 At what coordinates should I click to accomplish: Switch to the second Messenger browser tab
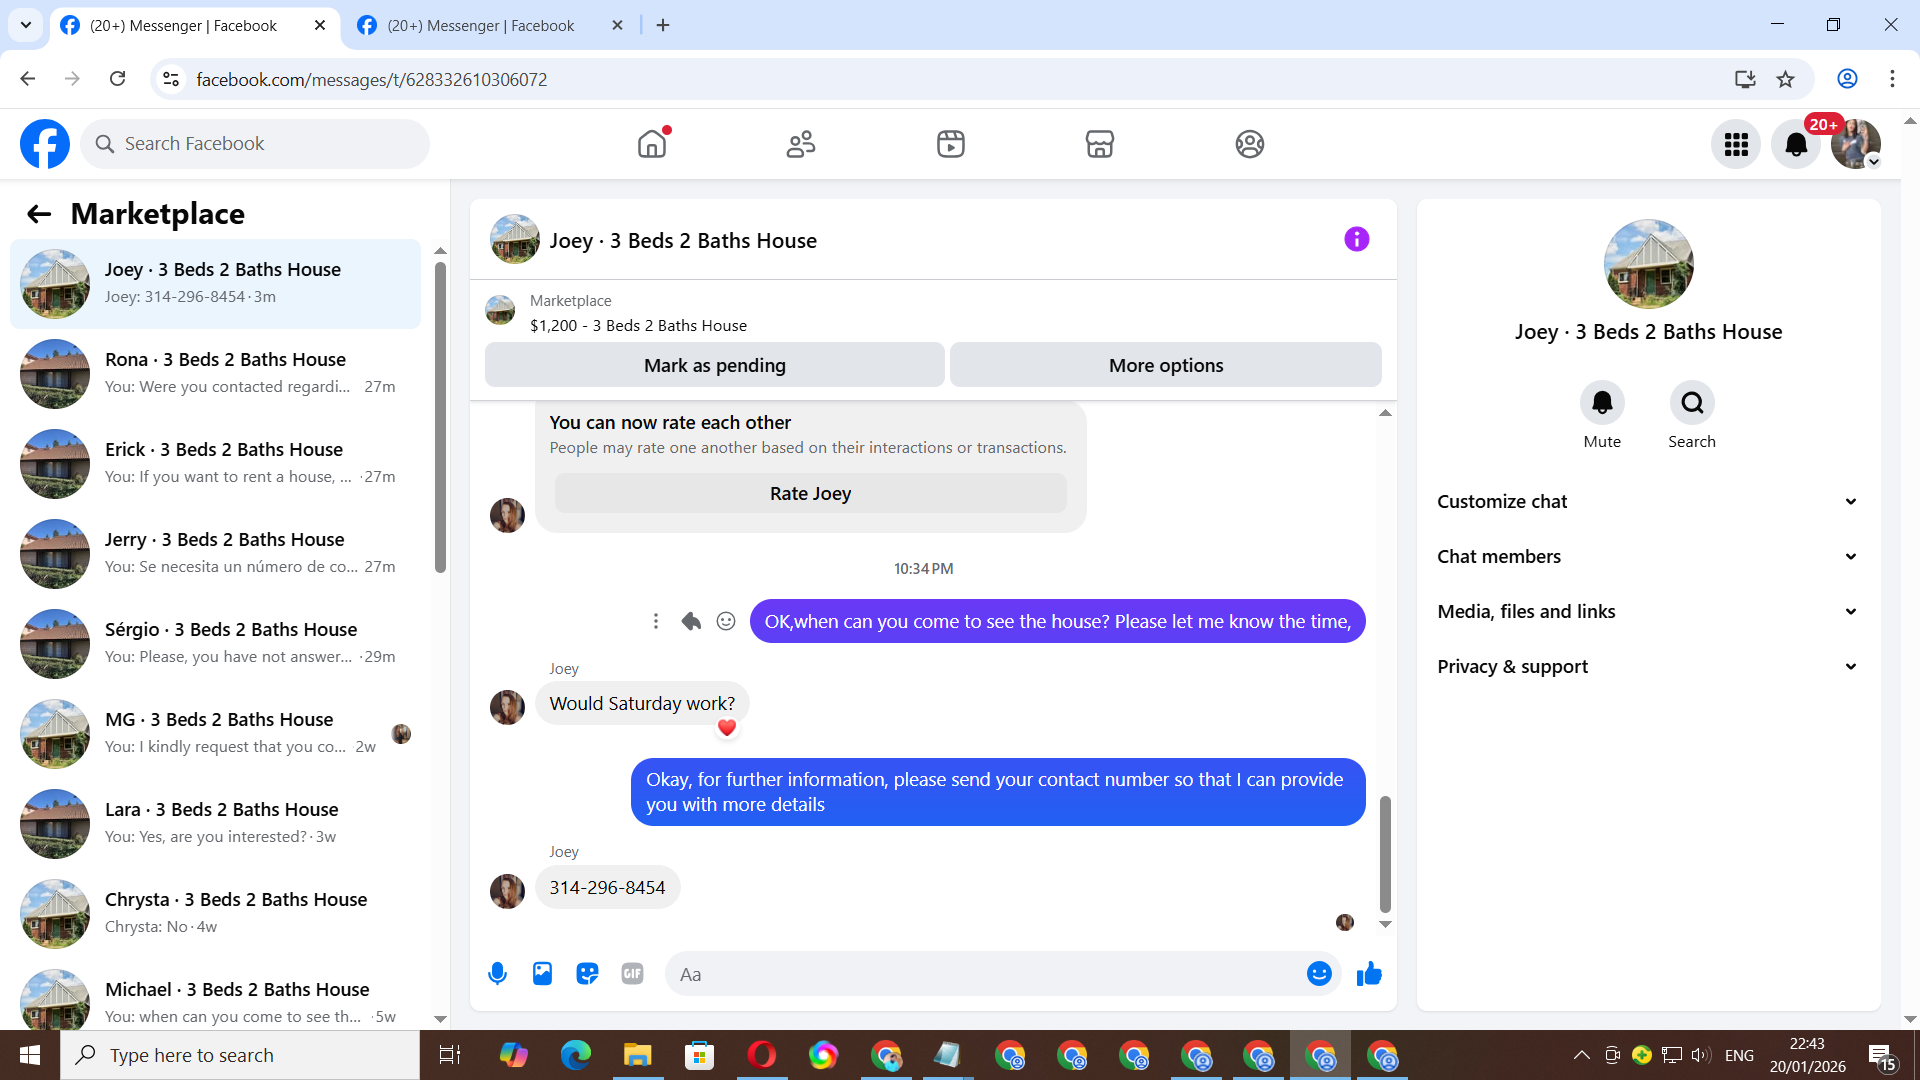pyautogui.click(x=491, y=26)
